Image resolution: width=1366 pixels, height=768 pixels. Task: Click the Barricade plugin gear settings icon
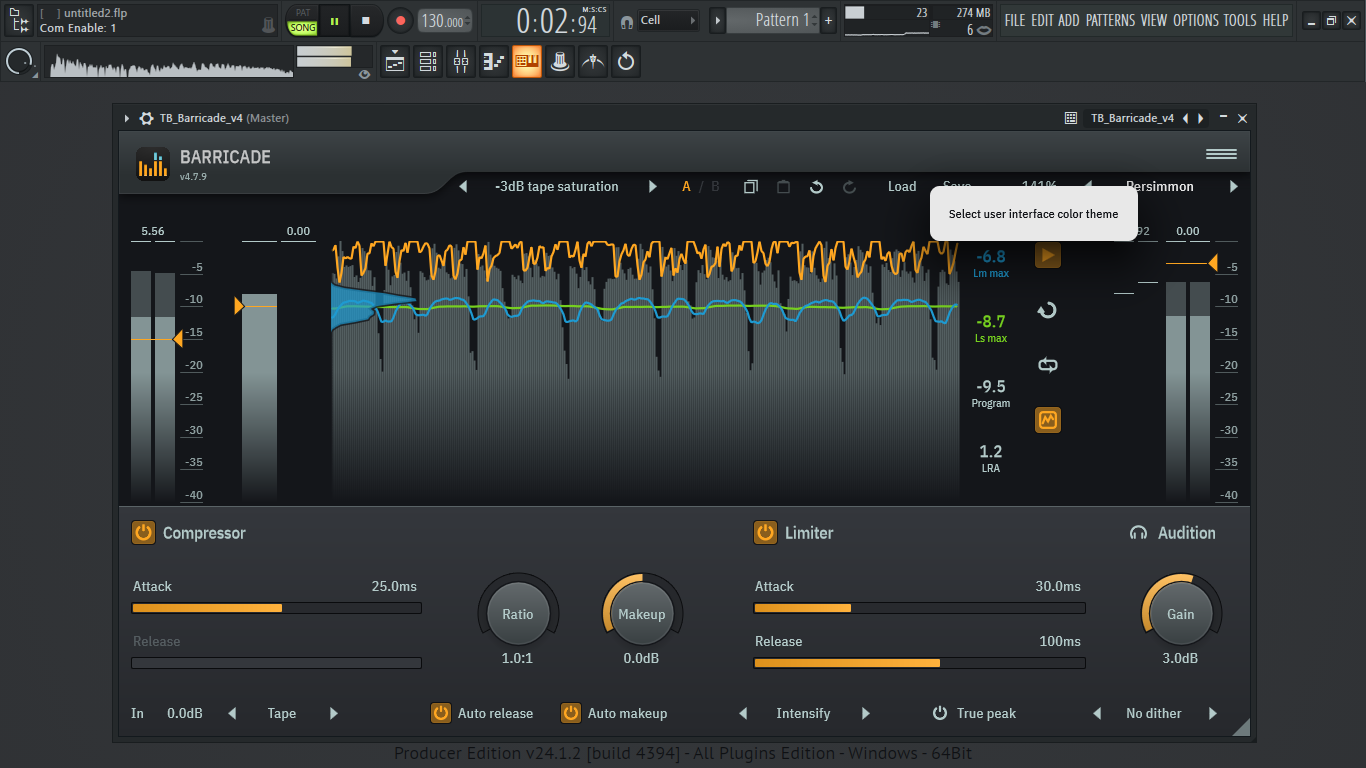pos(146,118)
